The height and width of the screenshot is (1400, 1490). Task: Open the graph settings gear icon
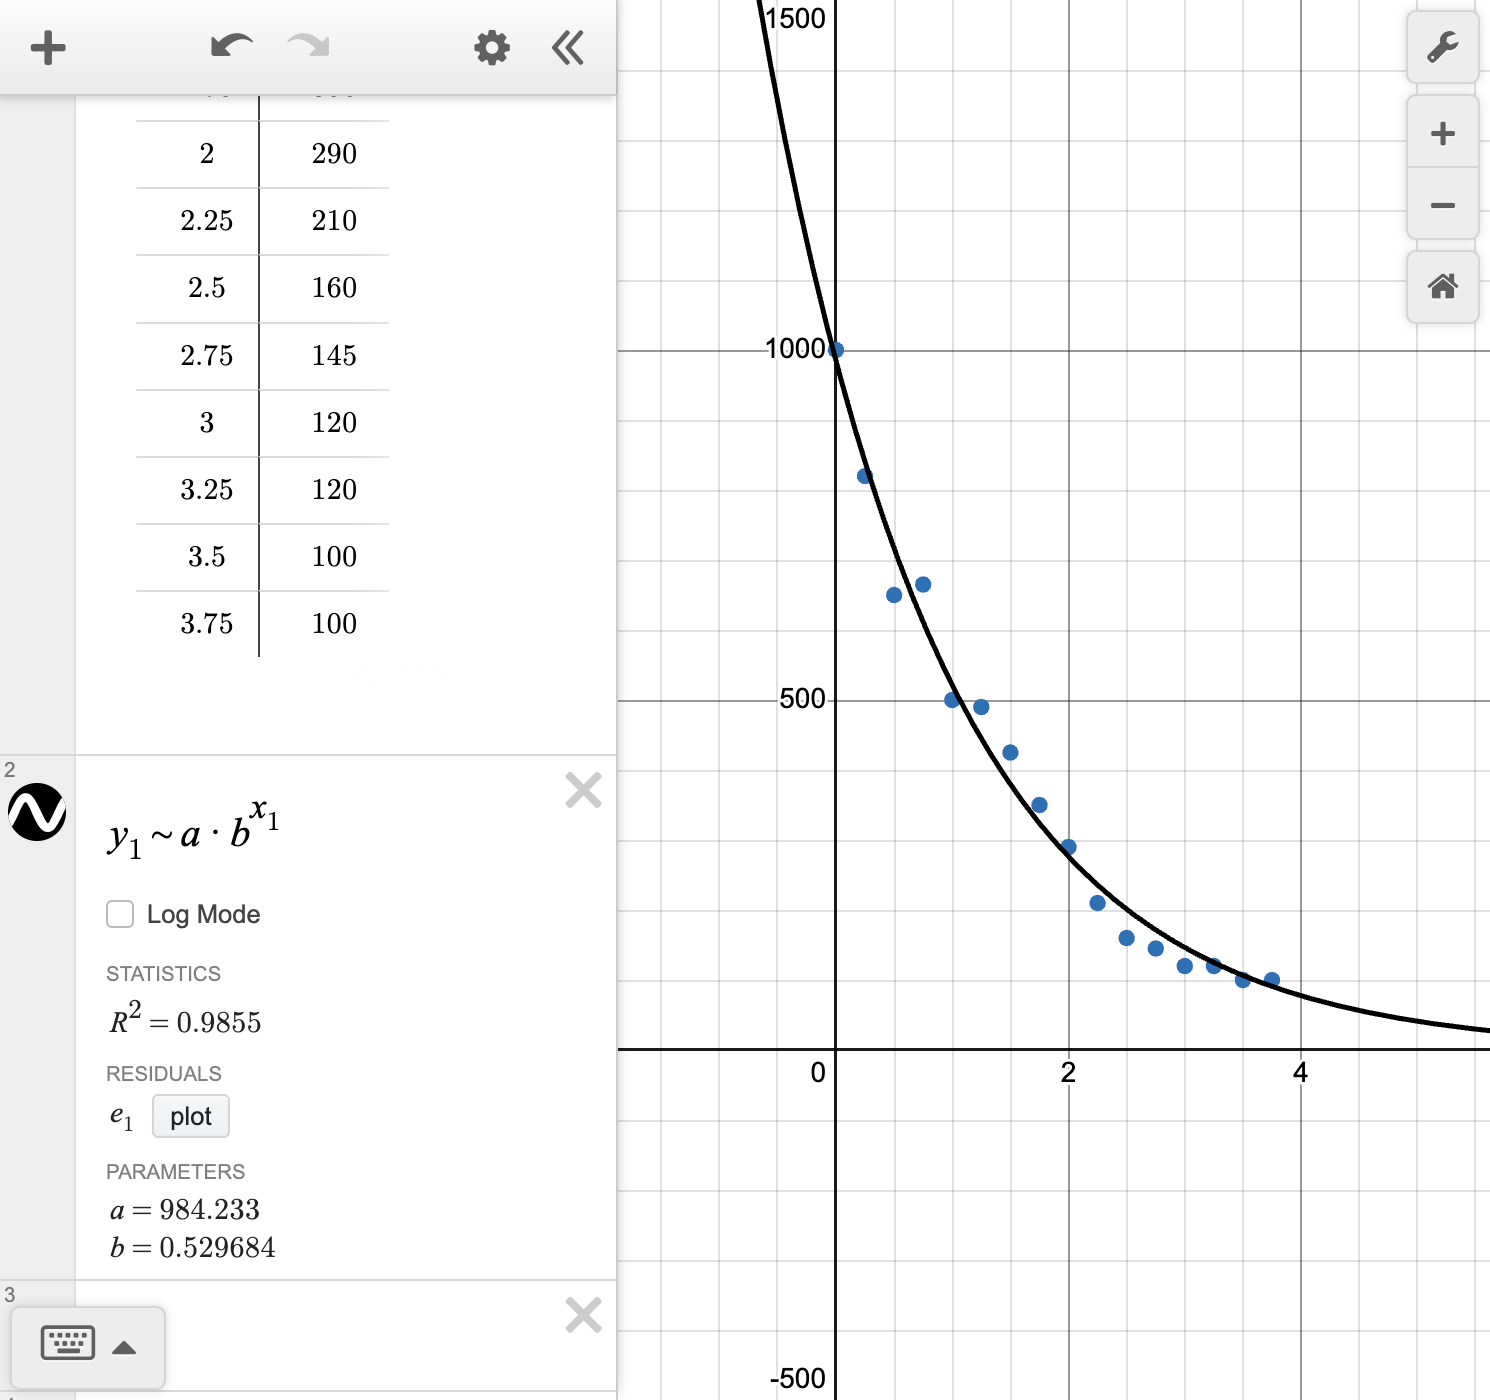point(491,46)
